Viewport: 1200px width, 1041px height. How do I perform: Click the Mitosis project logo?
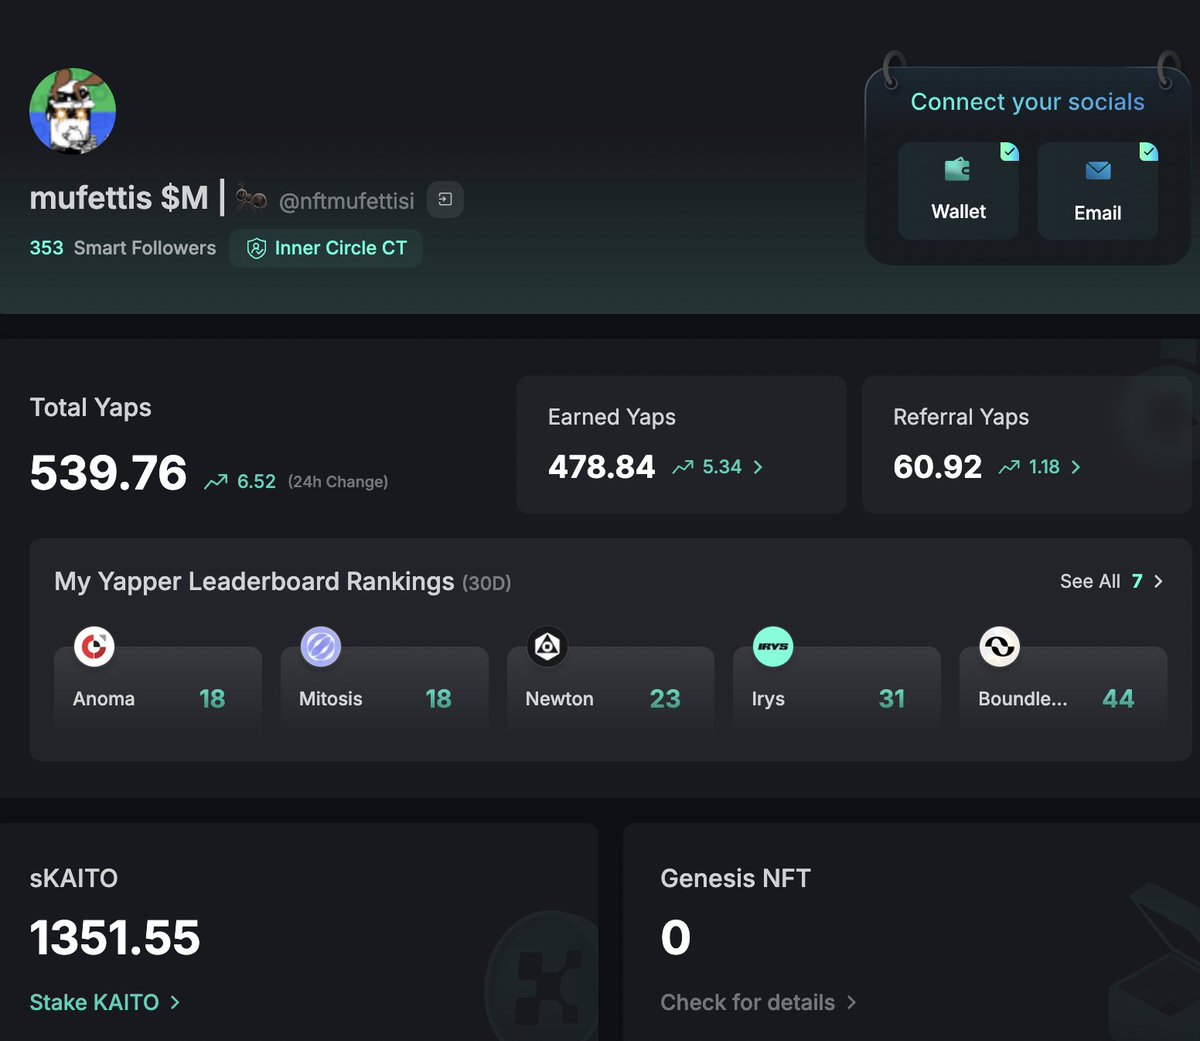pyautogui.click(x=321, y=647)
